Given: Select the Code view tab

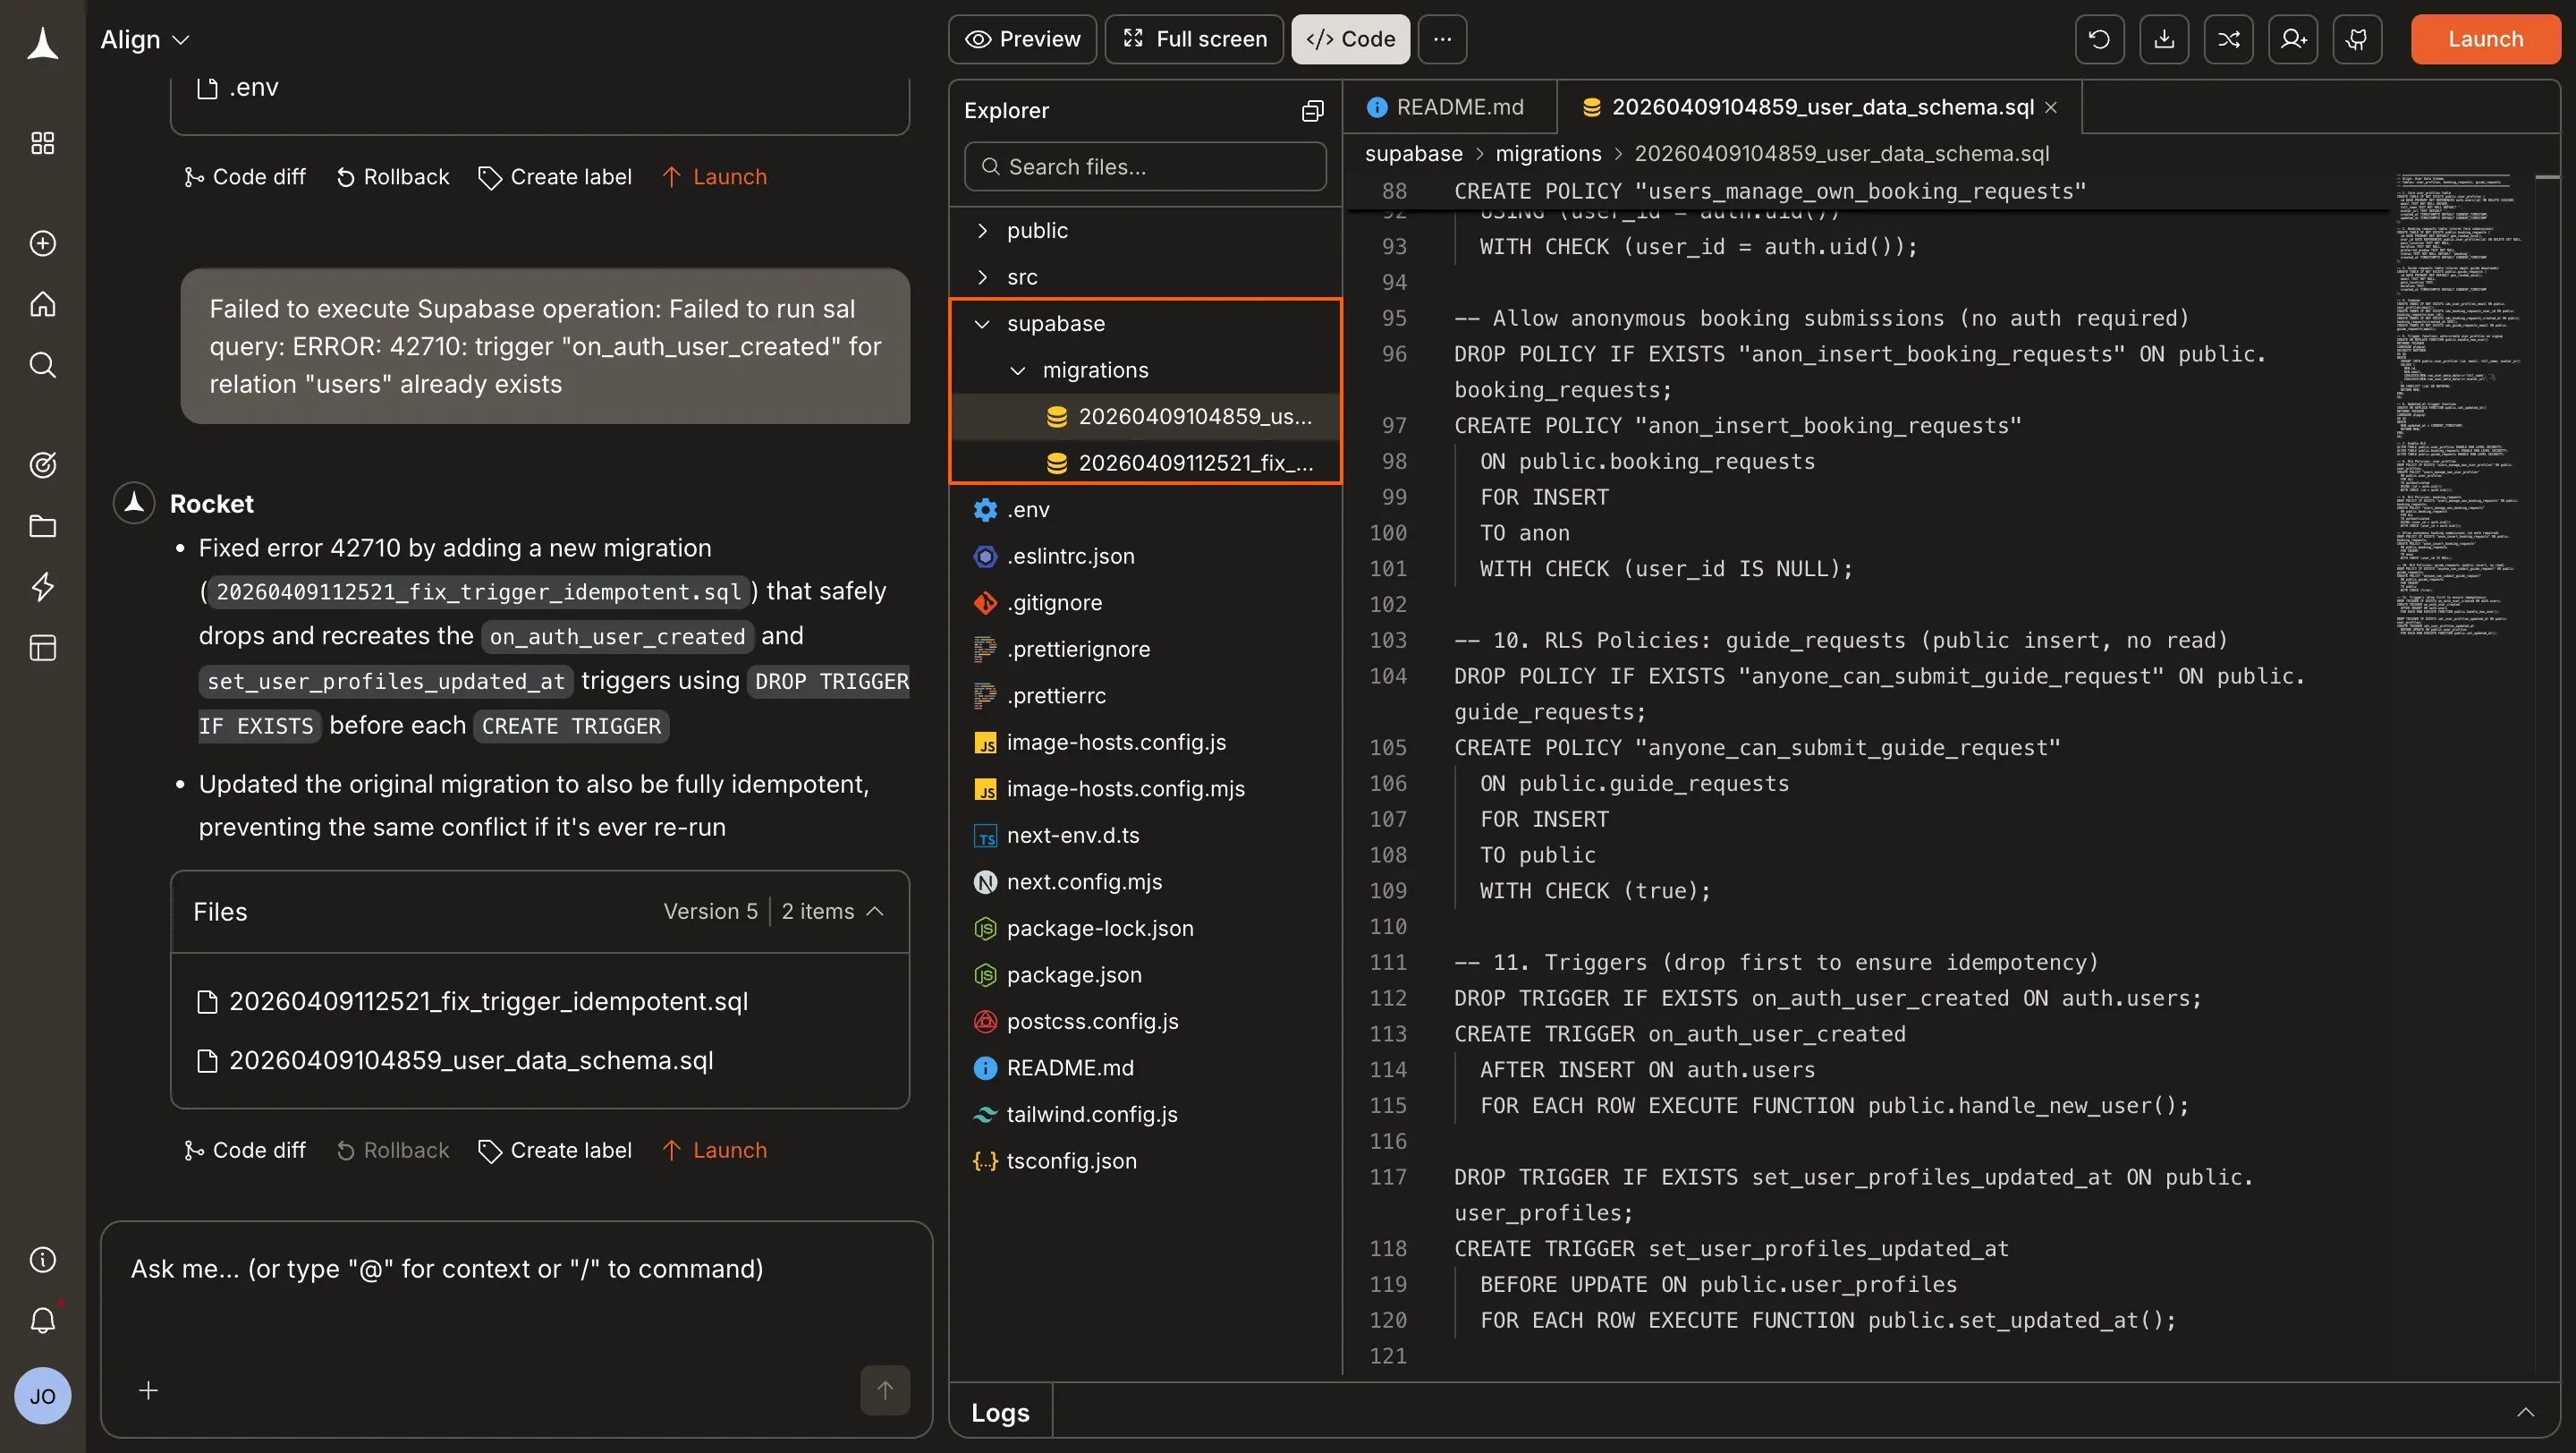Looking at the screenshot, I should pyautogui.click(x=1350, y=39).
